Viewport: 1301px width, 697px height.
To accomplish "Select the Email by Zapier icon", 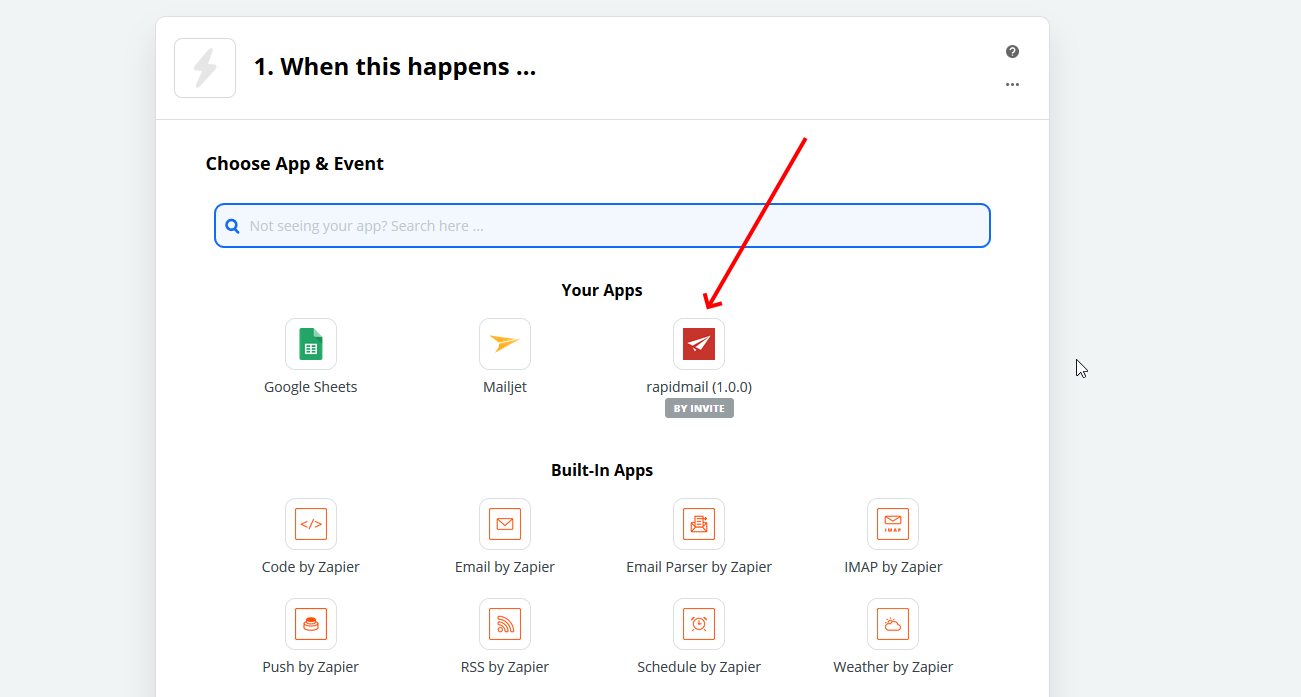I will click(x=505, y=524).
